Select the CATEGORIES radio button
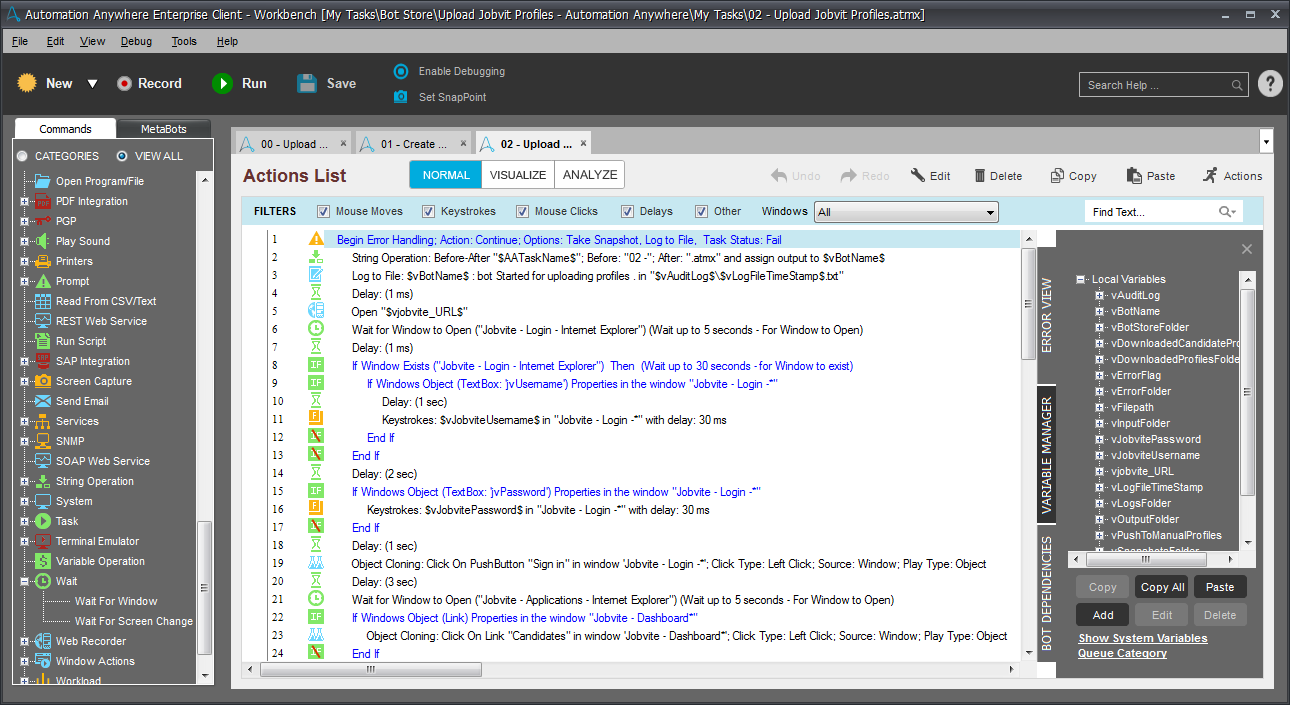This screenshot has width=1290, height=705. pyautogui.click(x=22, y=156)
